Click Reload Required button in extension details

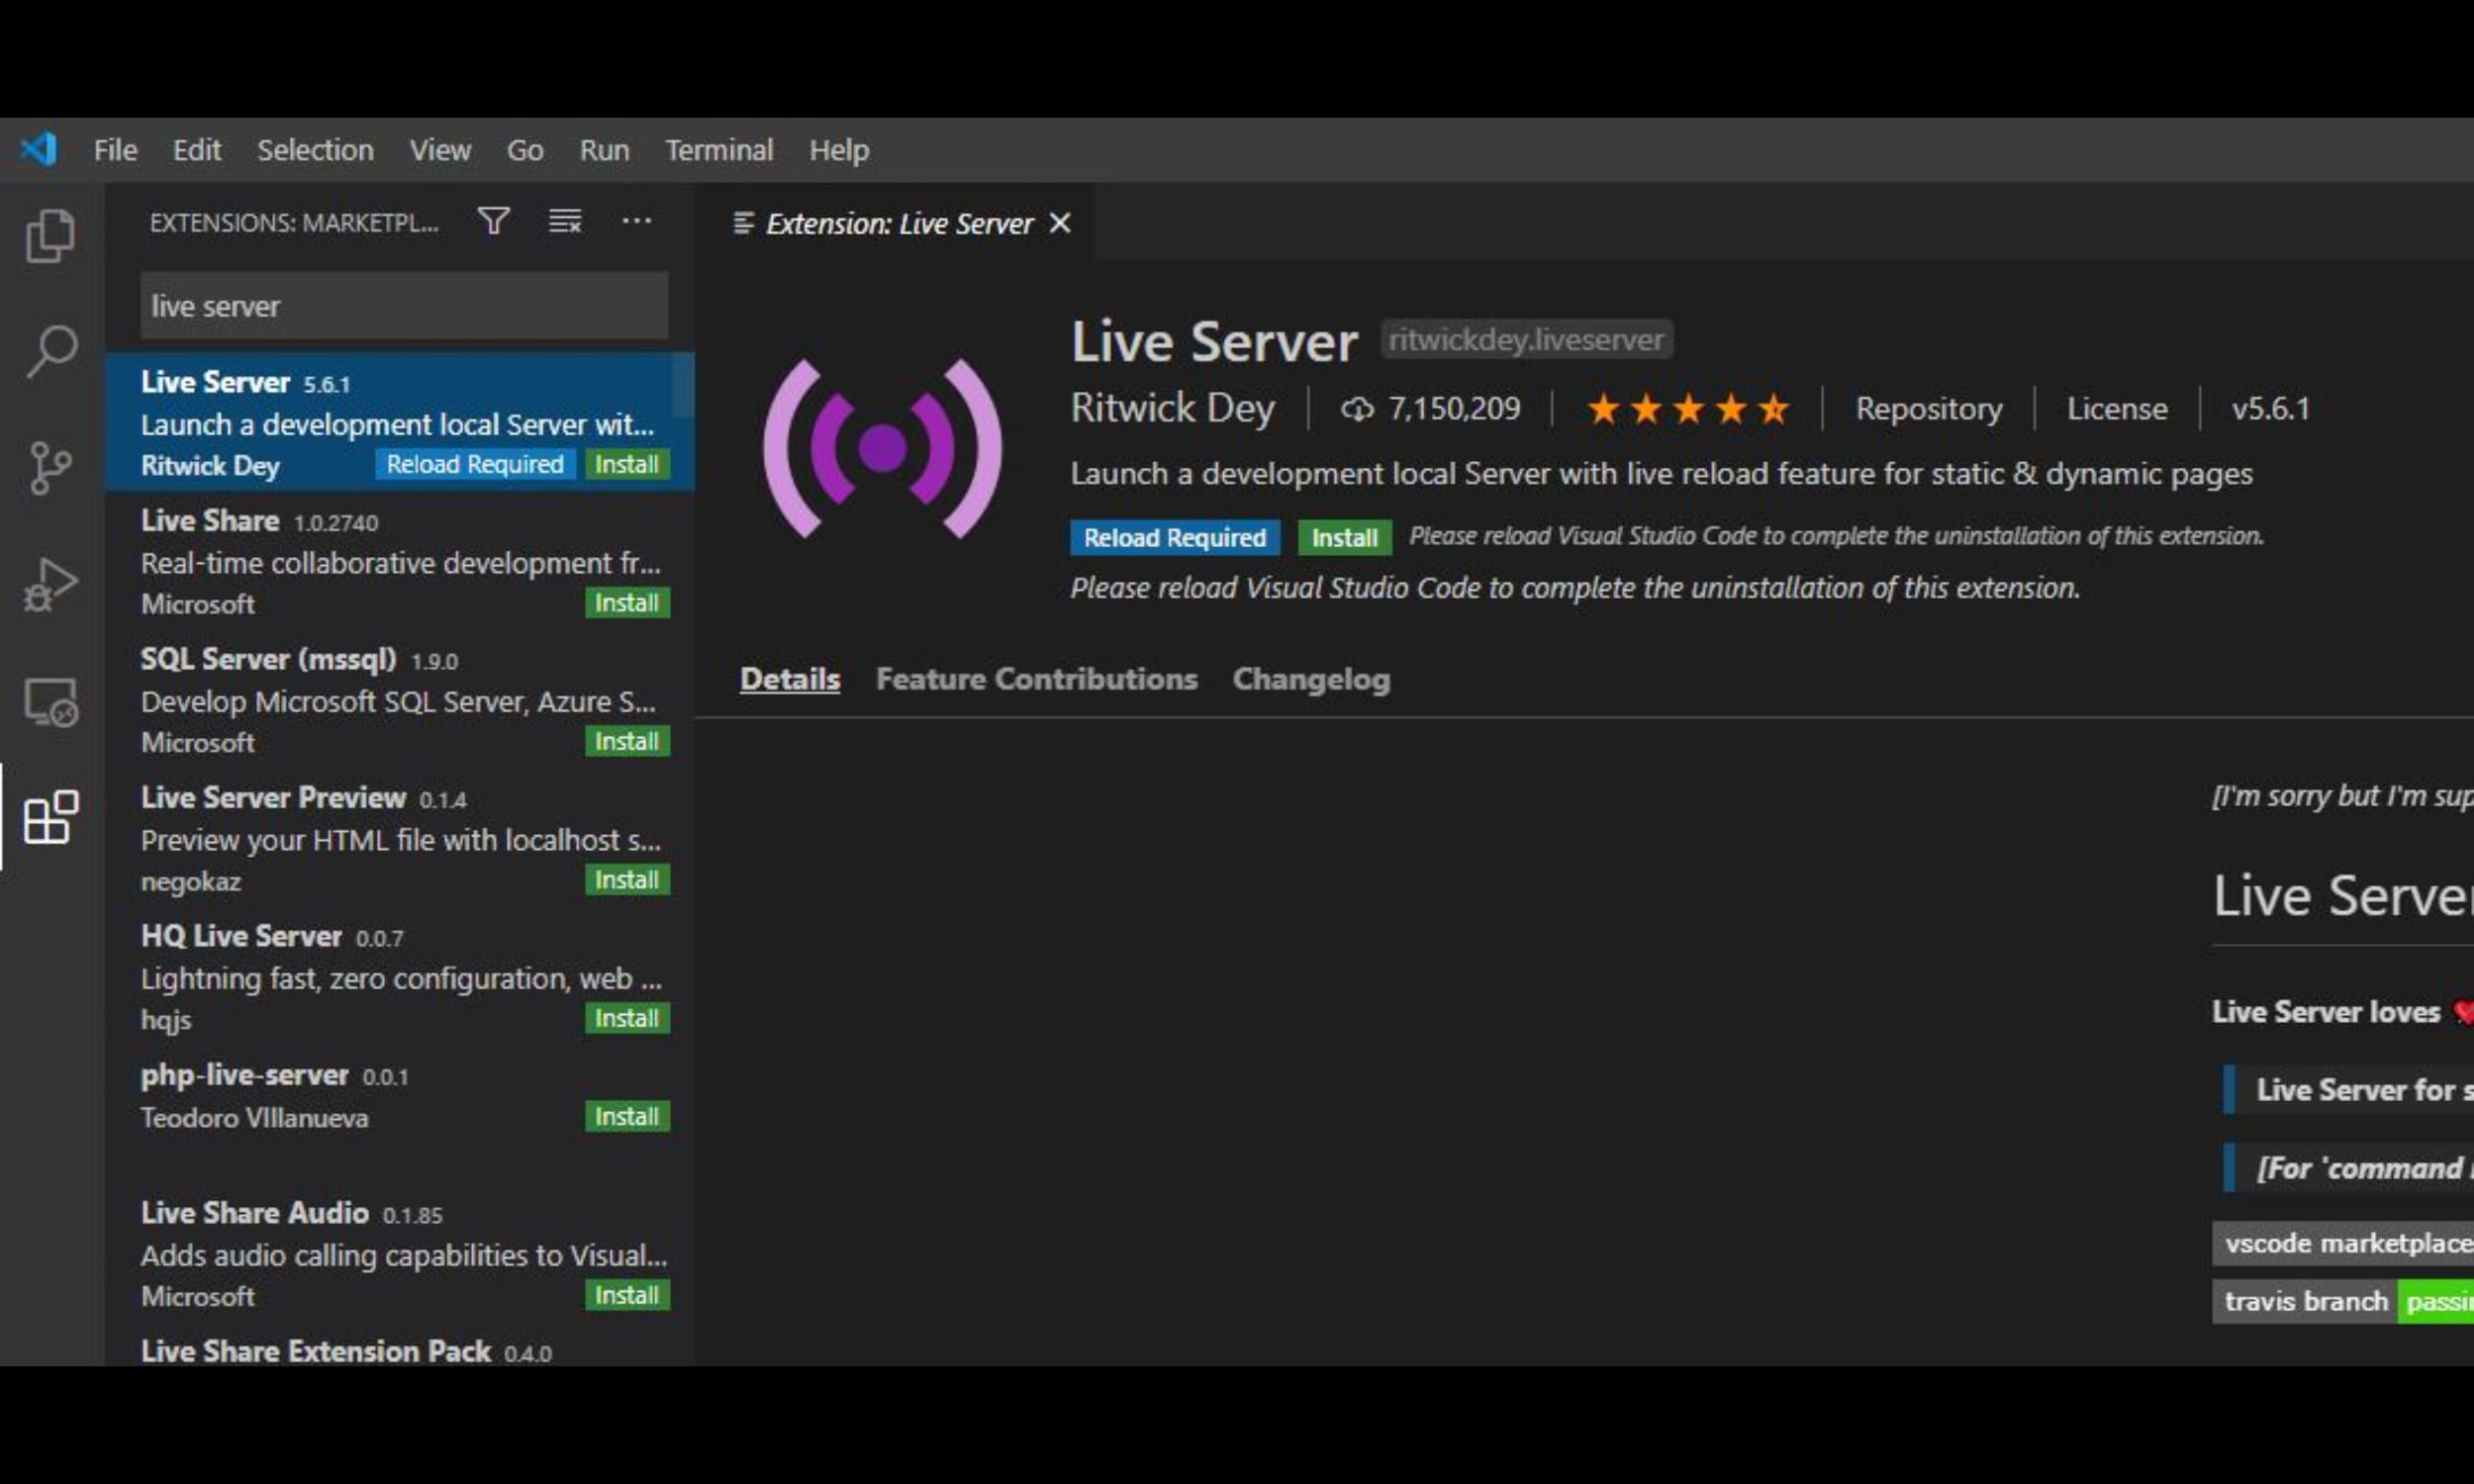(x=1174, y=538)
